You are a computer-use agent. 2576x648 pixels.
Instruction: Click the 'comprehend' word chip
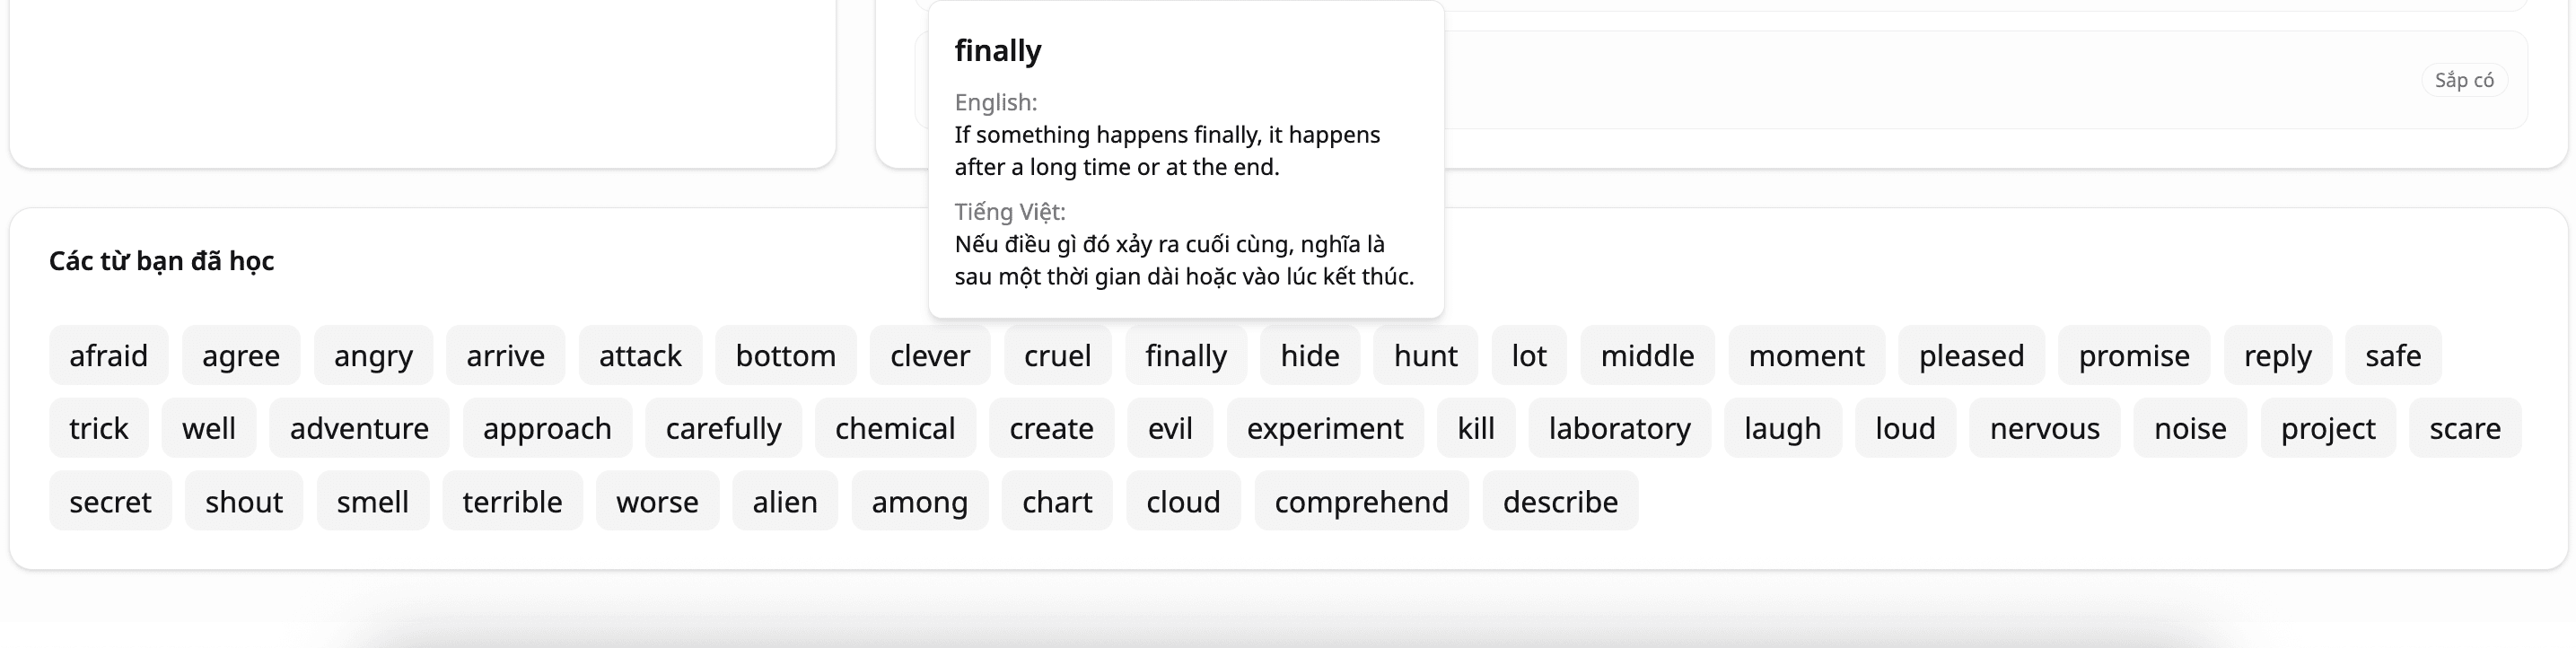tap(1361, 501)
